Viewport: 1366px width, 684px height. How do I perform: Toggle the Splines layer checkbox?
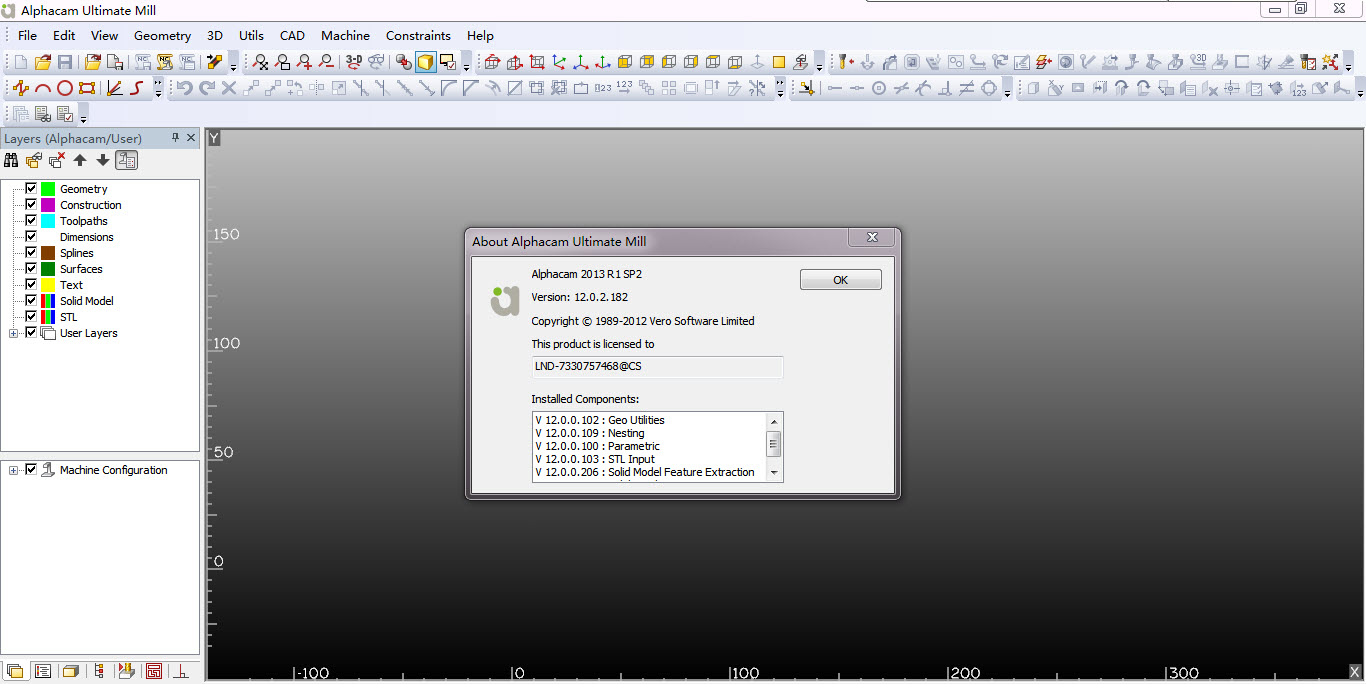tap(31, 252)
